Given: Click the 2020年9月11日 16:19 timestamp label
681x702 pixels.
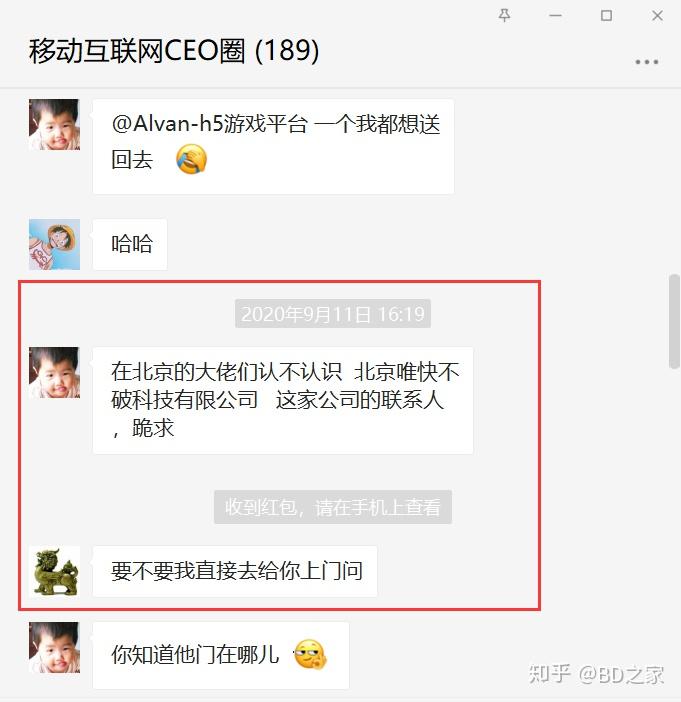Looking at the screenshot, I should coord(333,313).
